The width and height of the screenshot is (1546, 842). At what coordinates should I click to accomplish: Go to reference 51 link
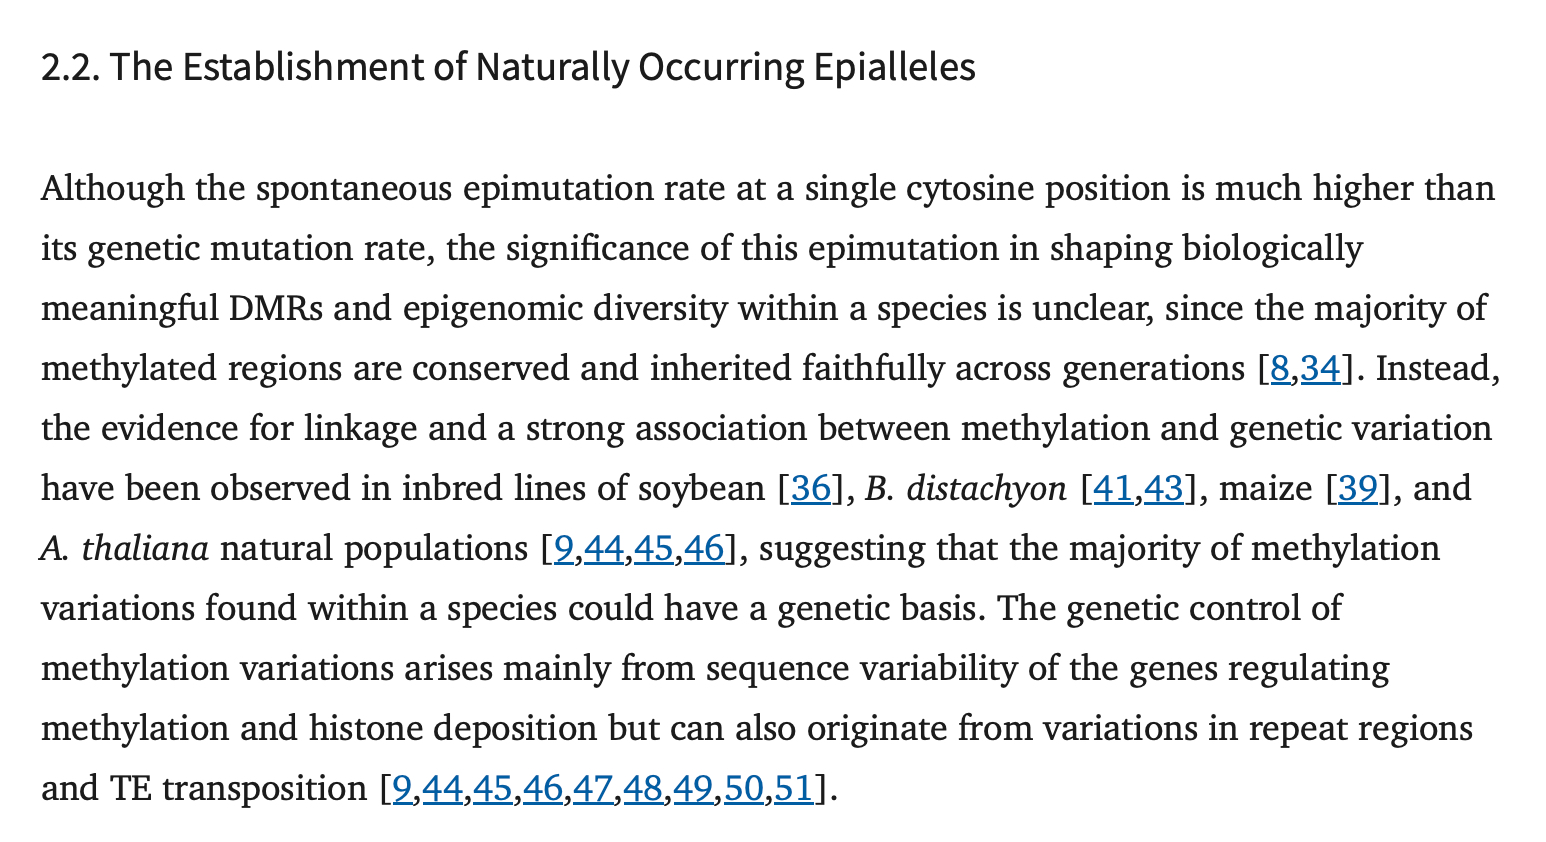click(x=793, y=790)
